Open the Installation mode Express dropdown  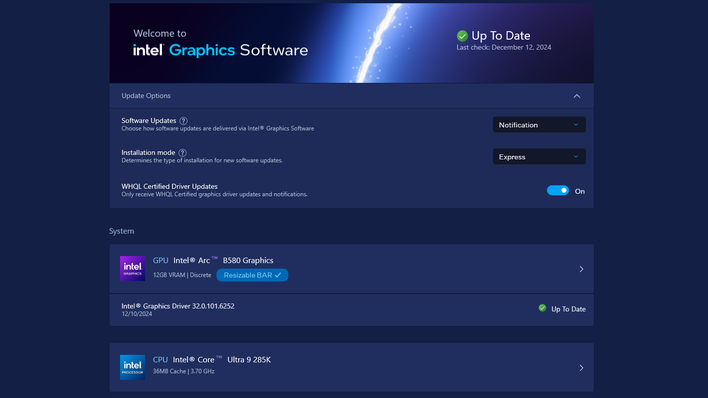point(539,157)
